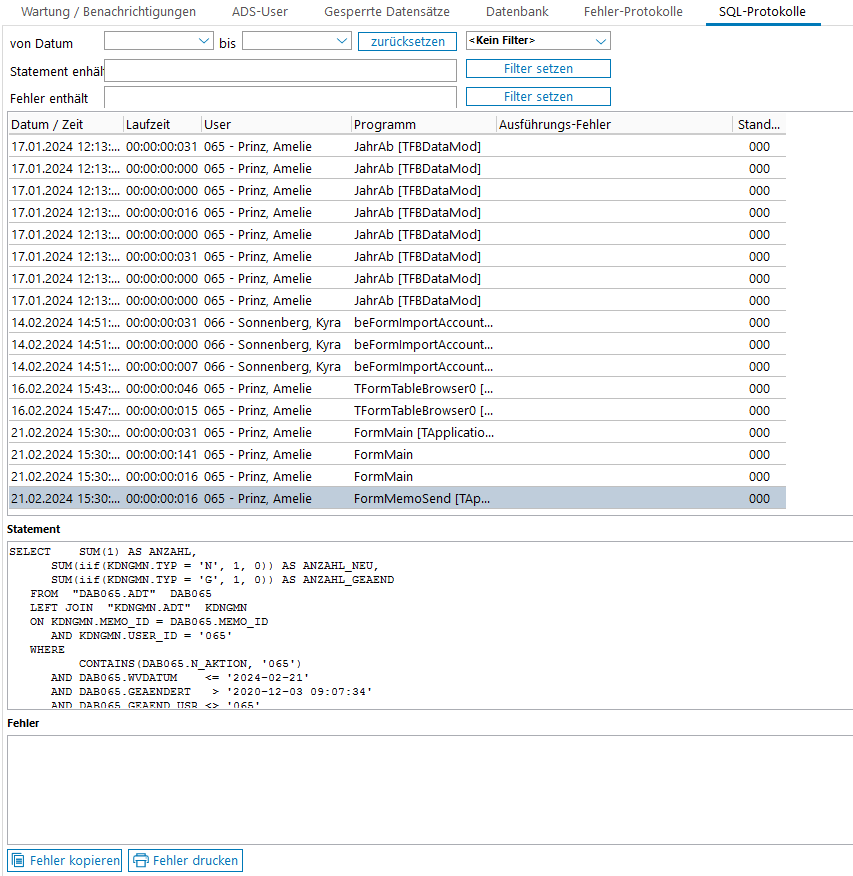Select the Gesperrte Datensätze tab
Screen dimensions: 853x876
386,12
